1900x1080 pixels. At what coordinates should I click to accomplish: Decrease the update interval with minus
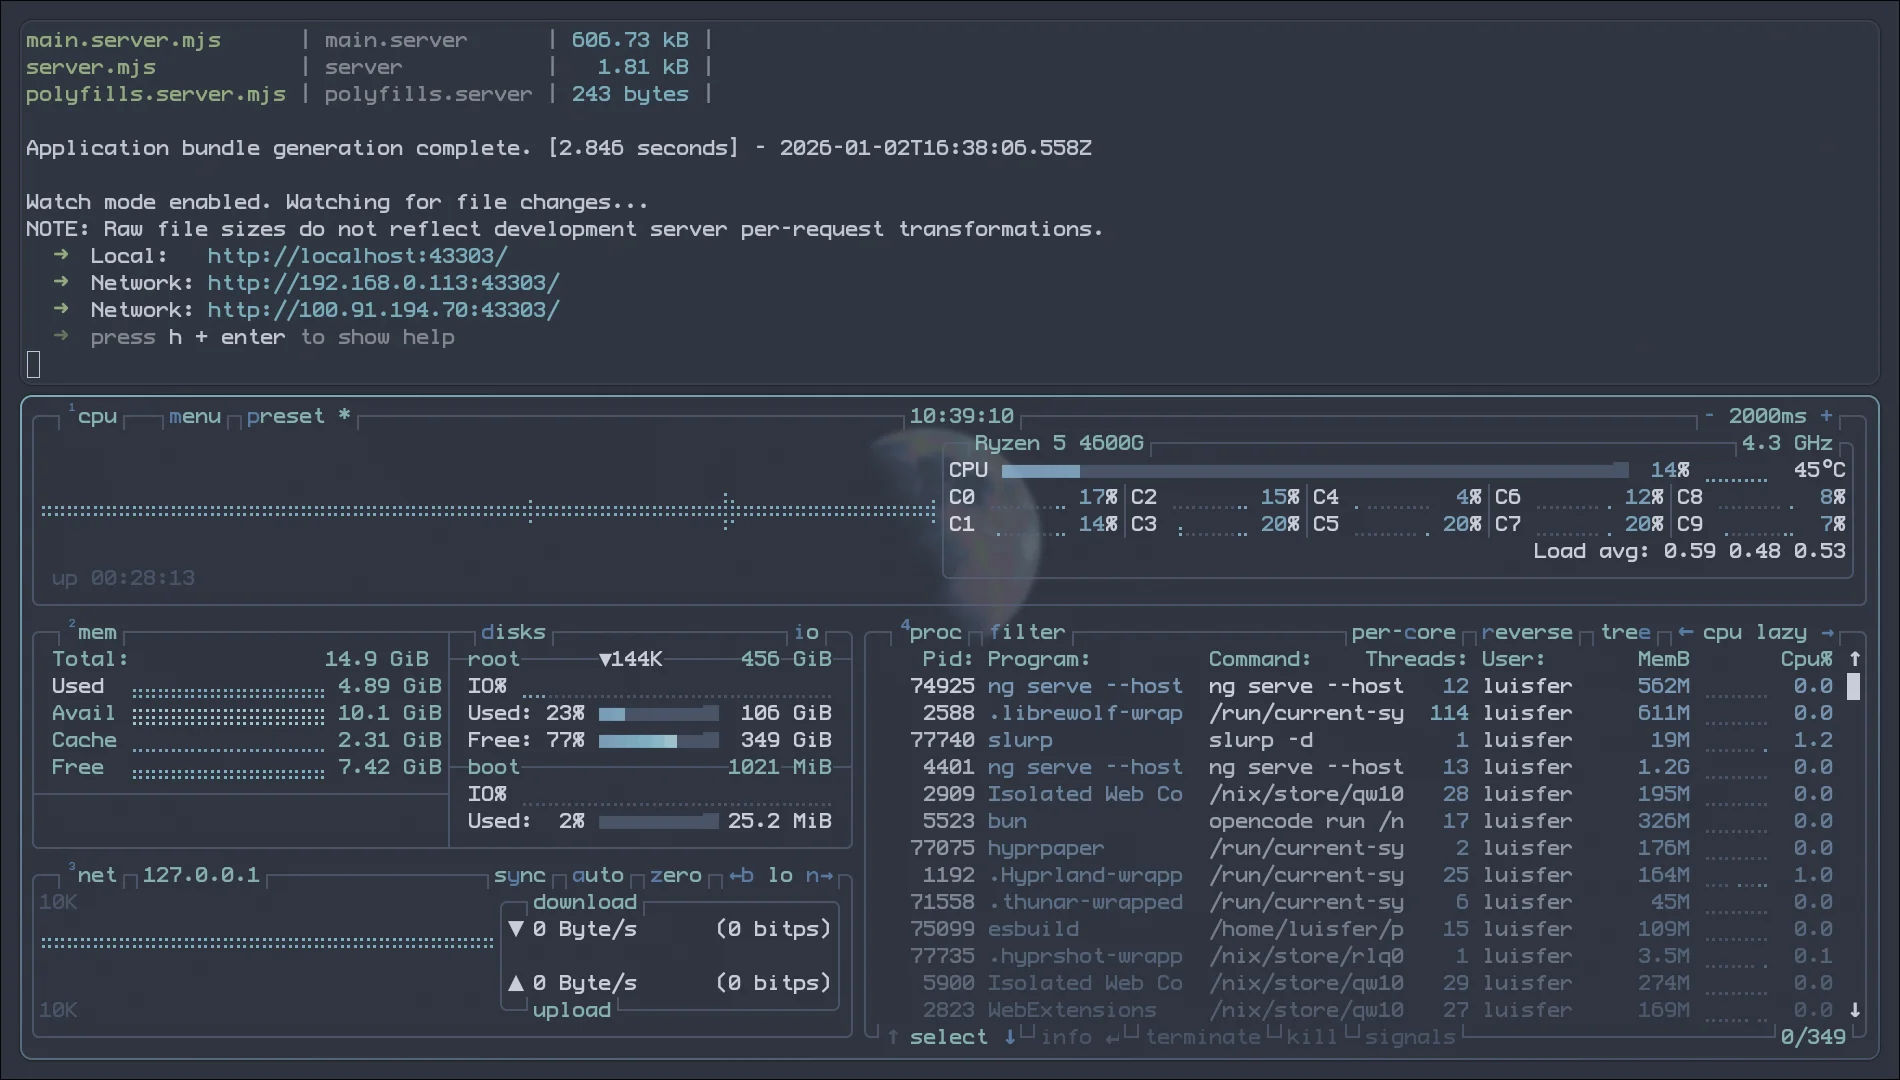pyautogui.click(x=1710, y=415)
